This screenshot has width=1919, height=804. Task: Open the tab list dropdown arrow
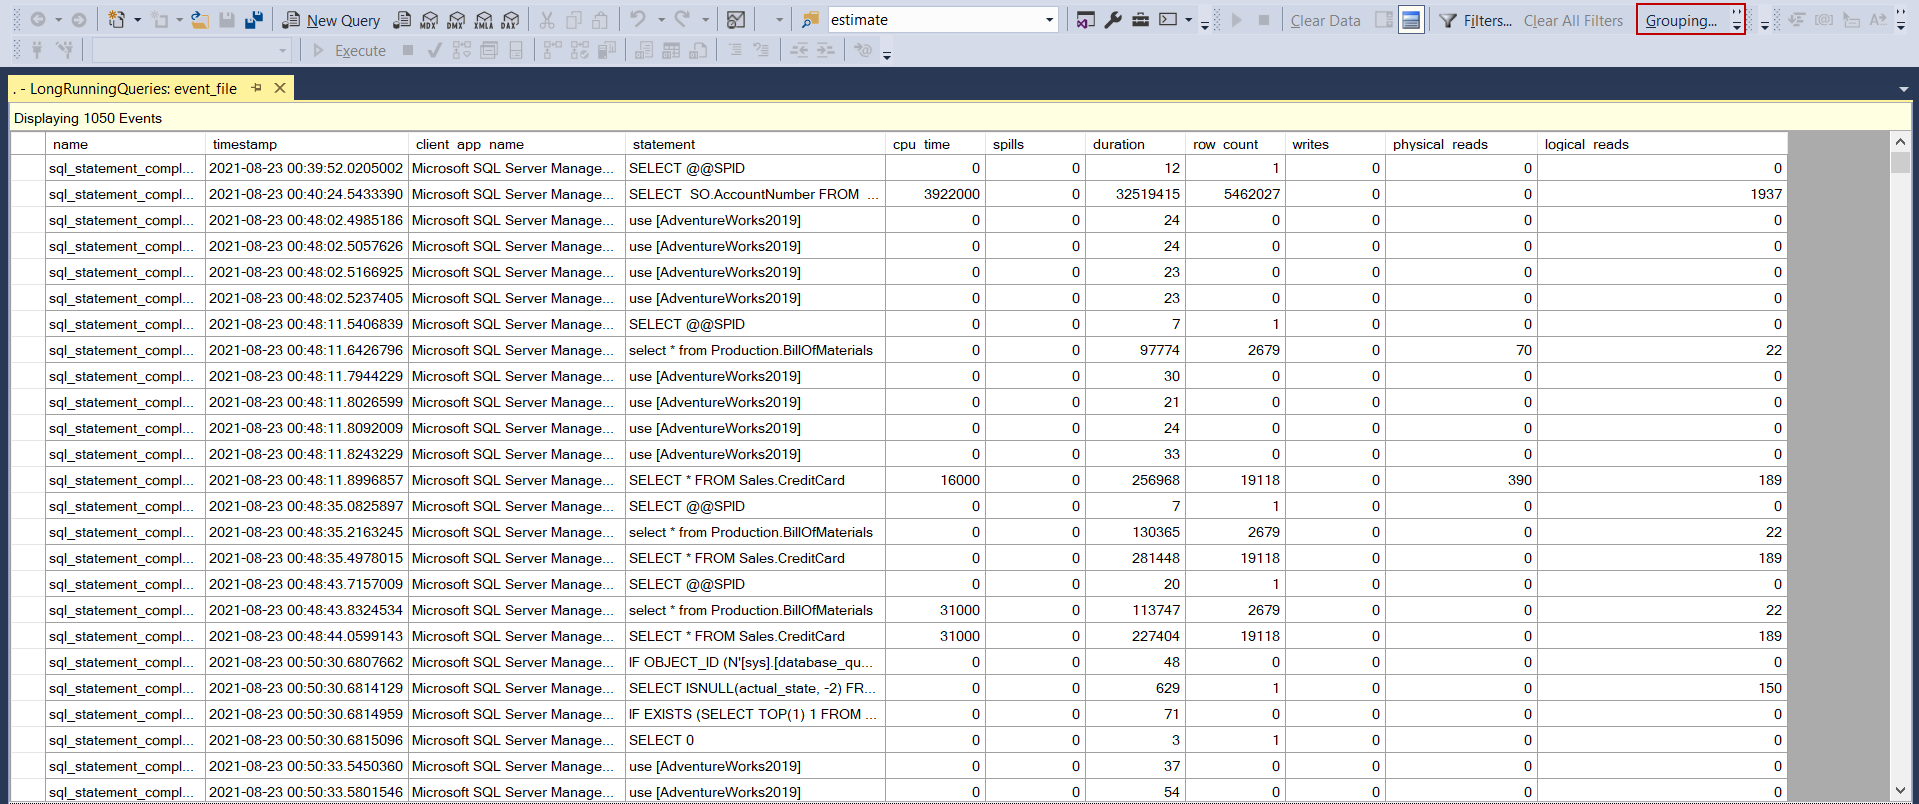[x=1903, y=90]
